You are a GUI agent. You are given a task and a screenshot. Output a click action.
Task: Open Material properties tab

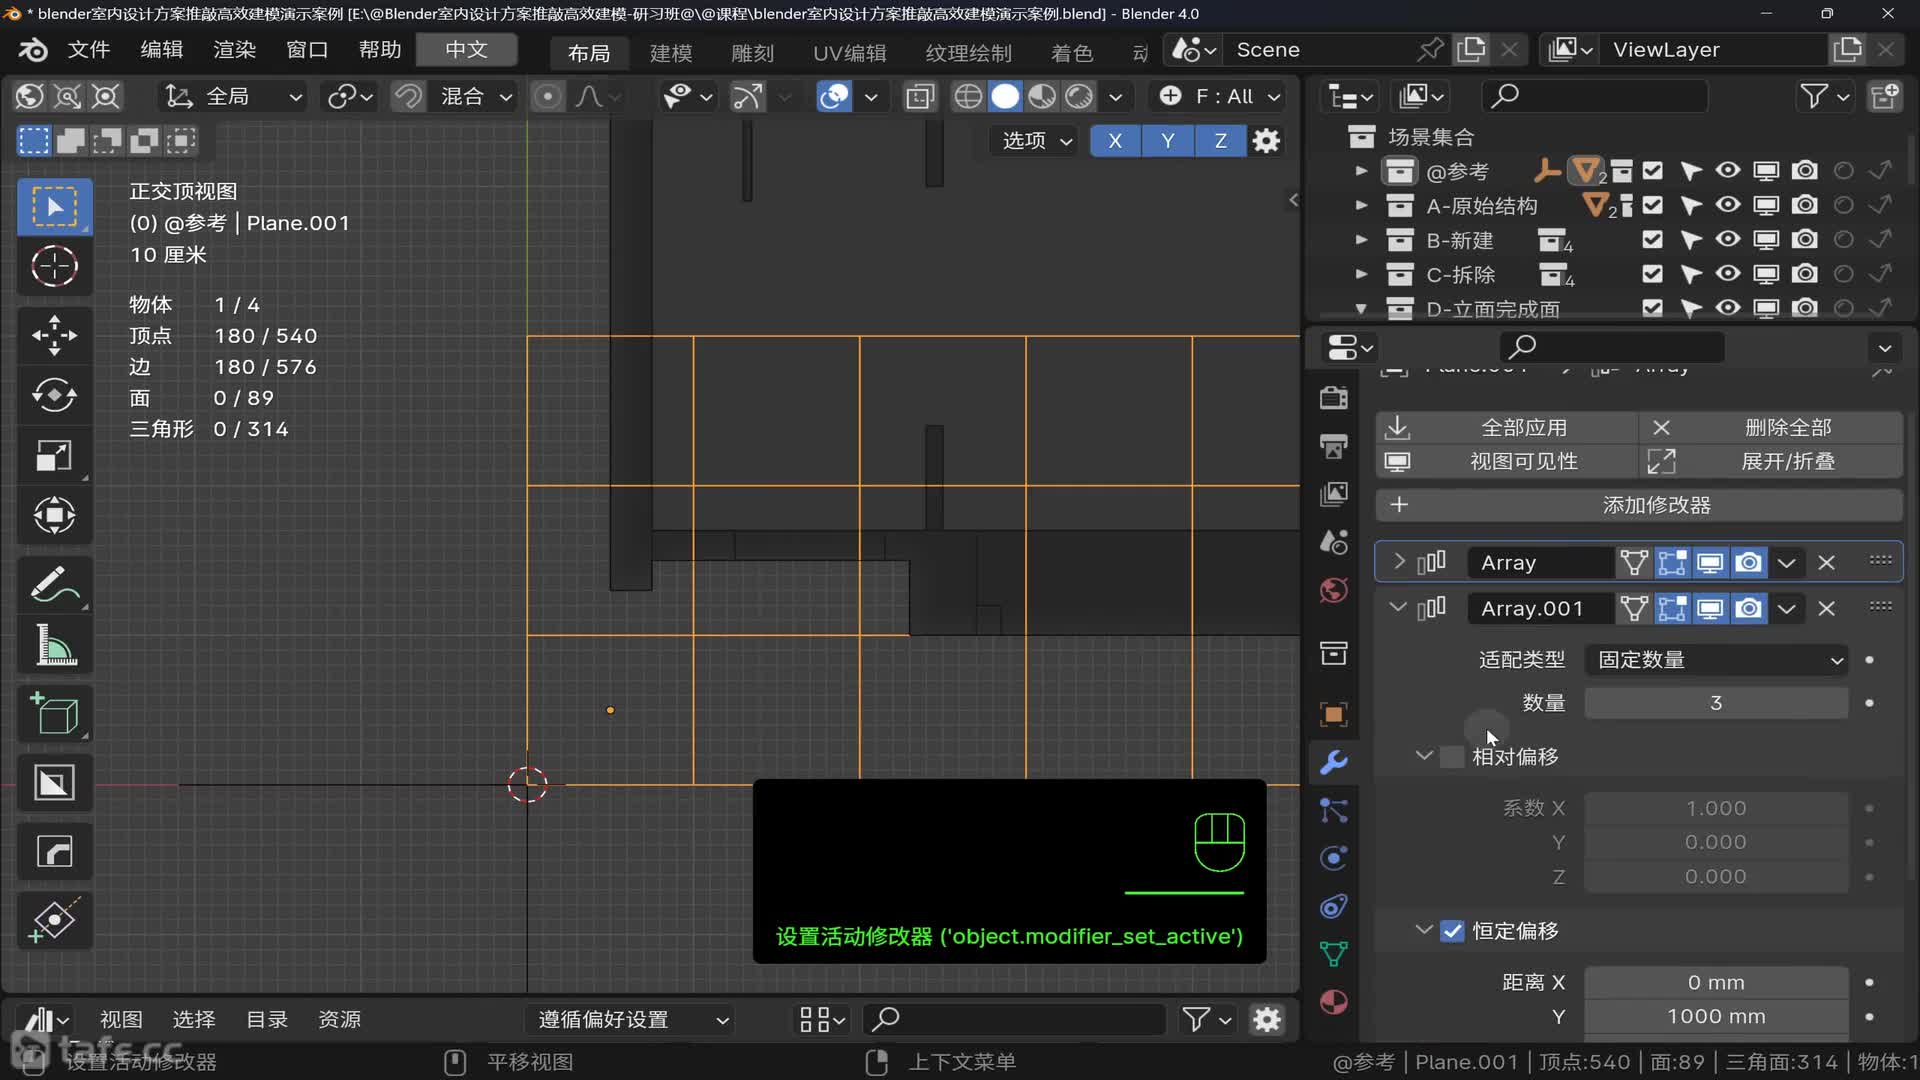[1334, 1002]
